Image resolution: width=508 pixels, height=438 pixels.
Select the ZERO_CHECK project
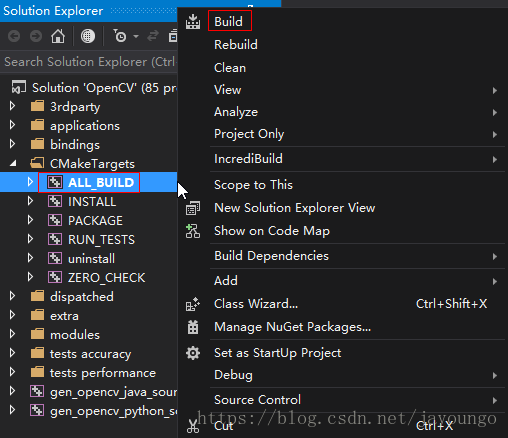(106, 278)
